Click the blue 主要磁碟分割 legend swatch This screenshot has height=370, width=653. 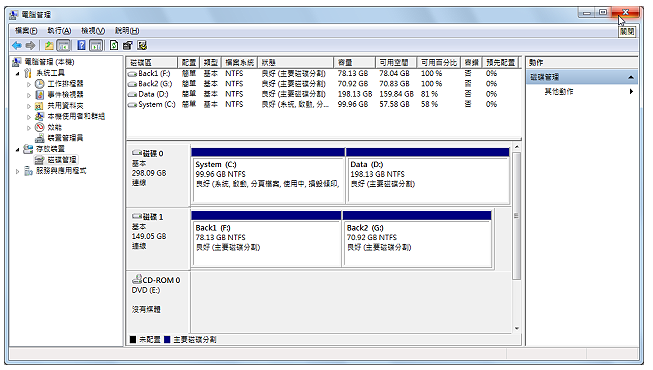167,340
